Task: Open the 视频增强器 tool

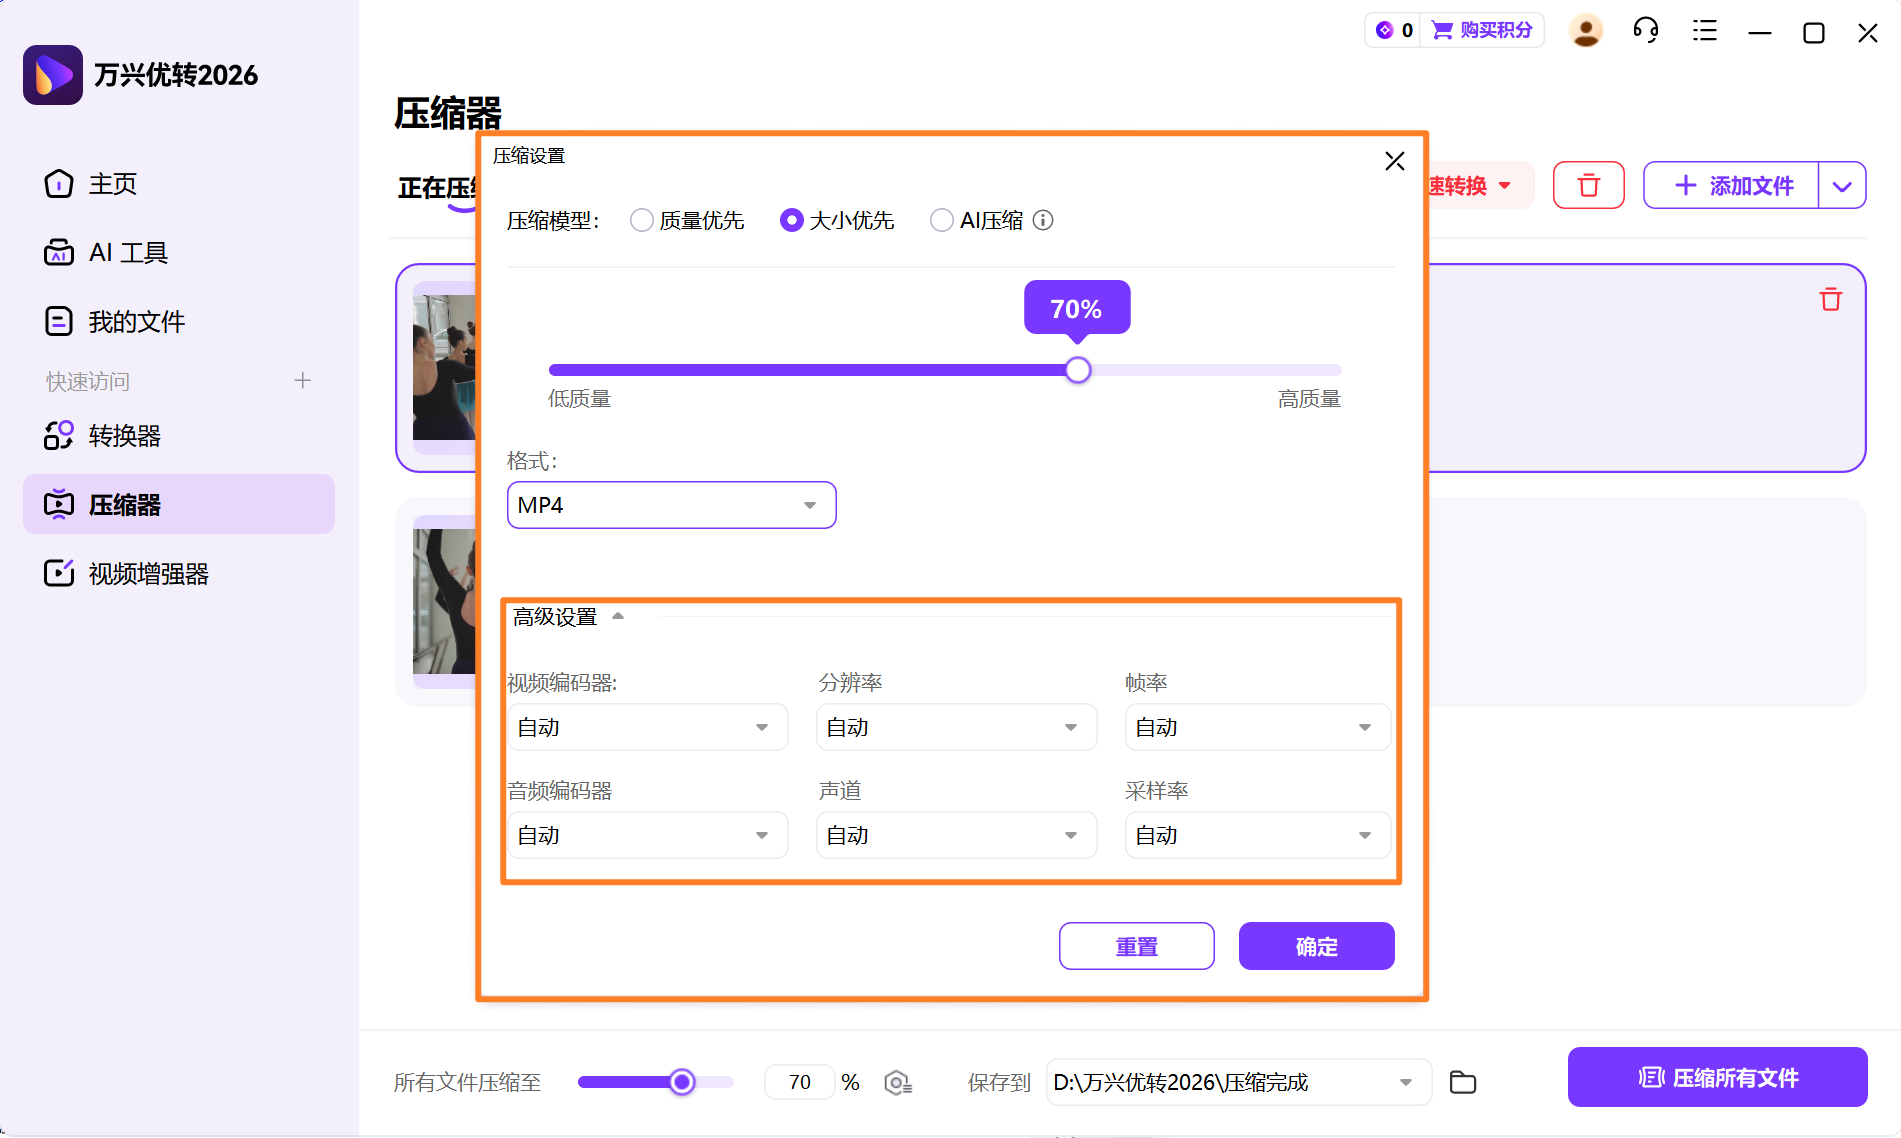Action: click(148, 573)
